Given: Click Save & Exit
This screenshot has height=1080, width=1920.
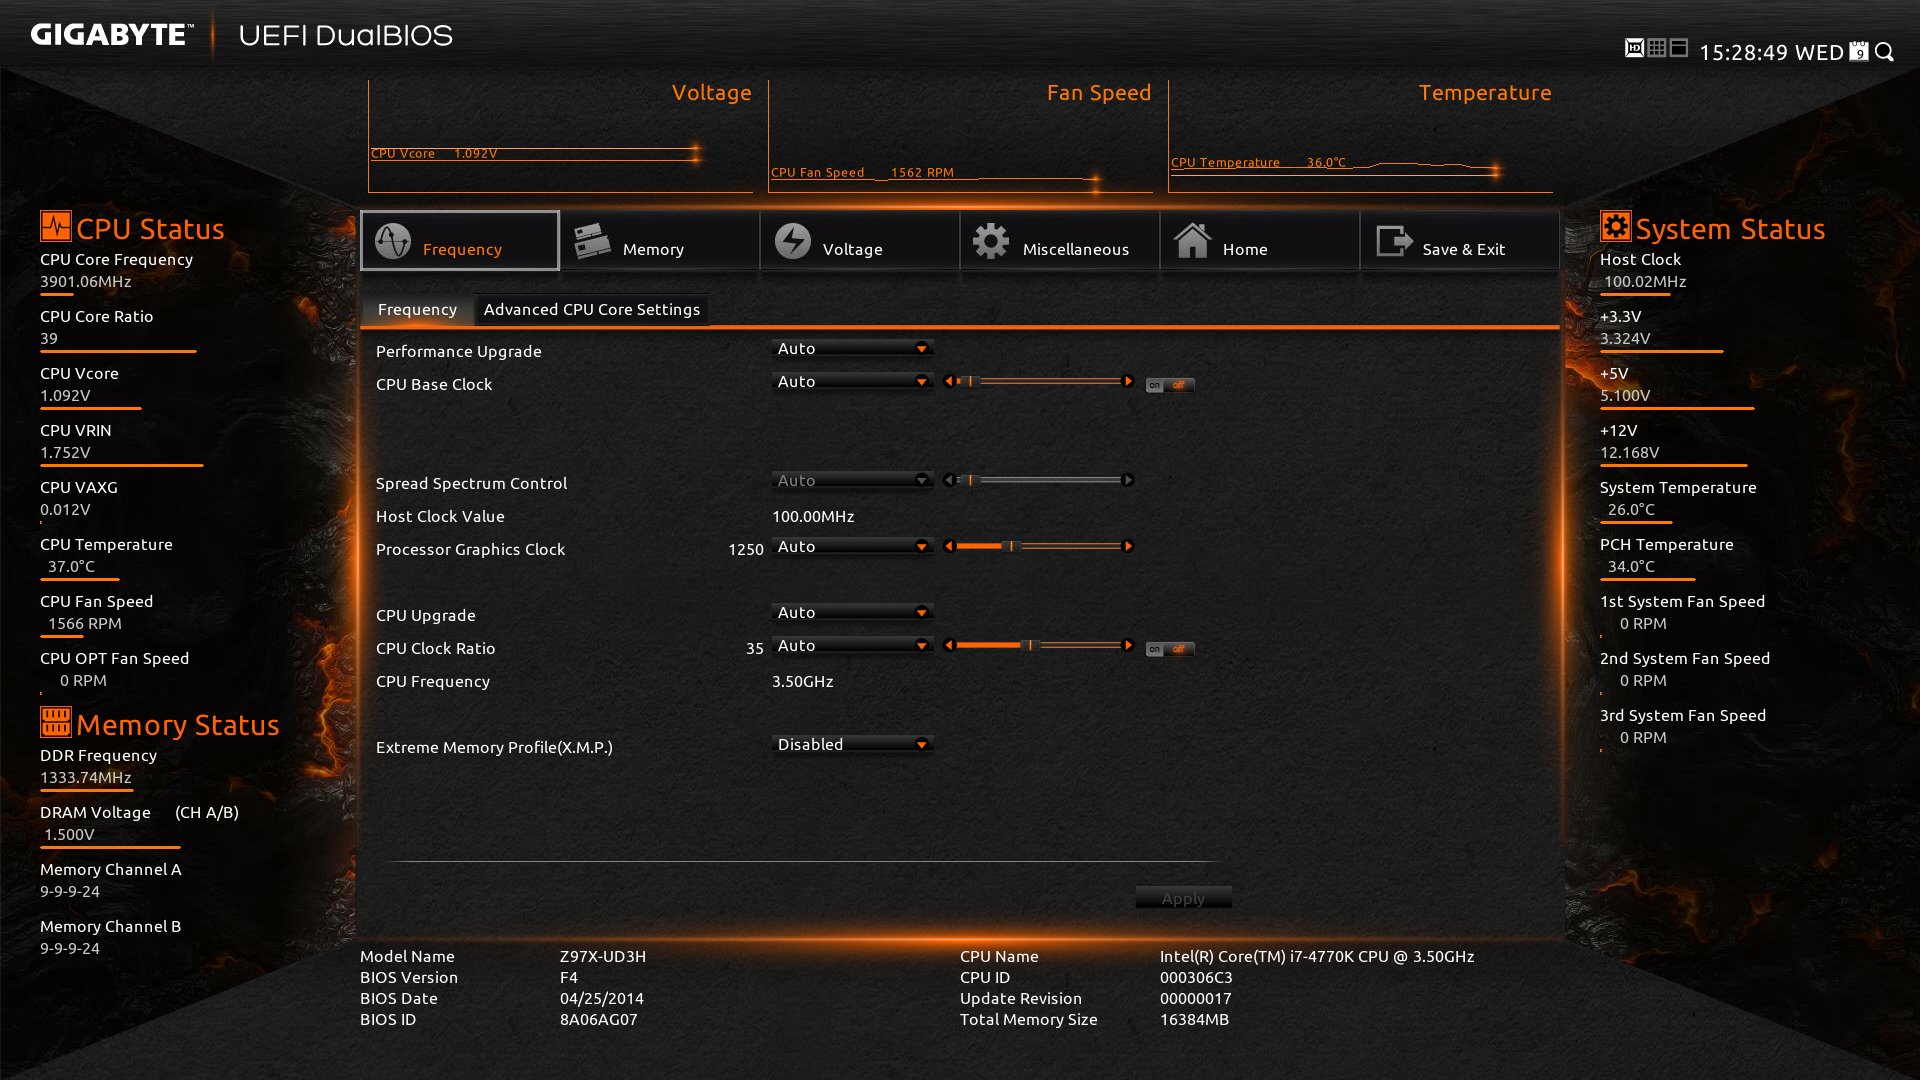Looking at the screenshot, I should 1459,241.
